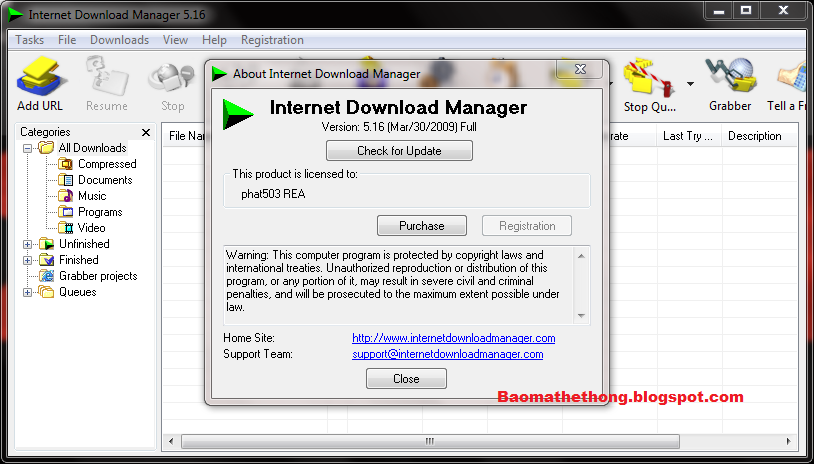
Task: Close the Categories panel
Action: click(x=146, y=132)
